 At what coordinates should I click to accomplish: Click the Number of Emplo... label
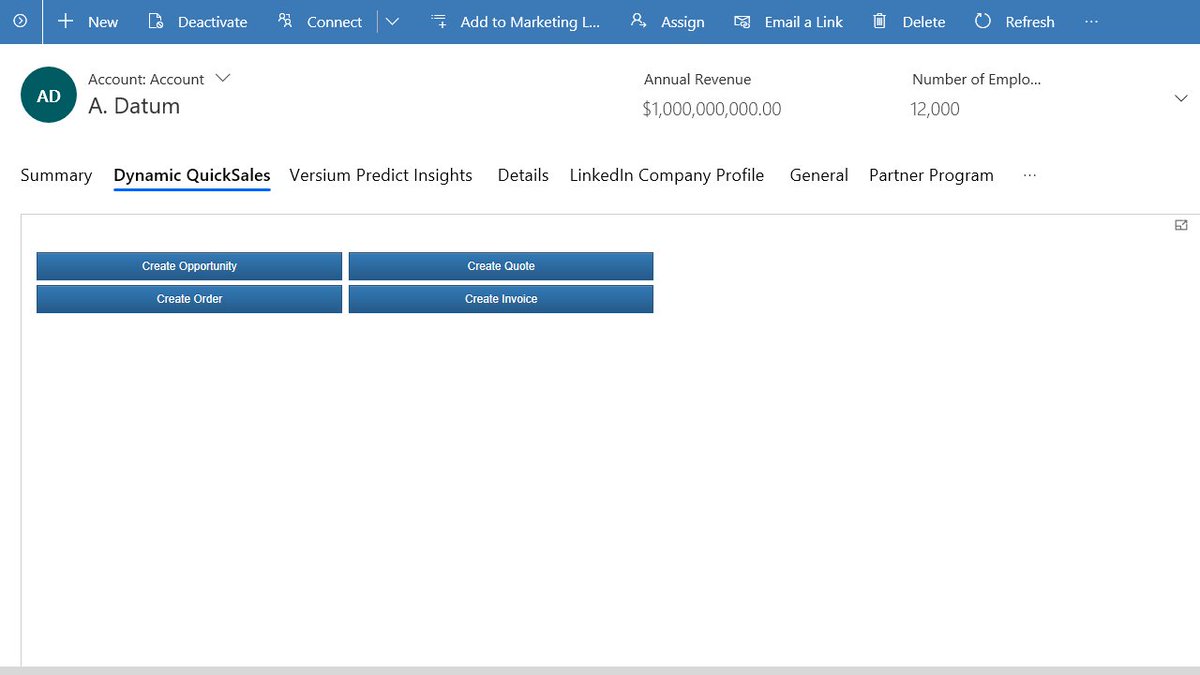pos(976,79)
